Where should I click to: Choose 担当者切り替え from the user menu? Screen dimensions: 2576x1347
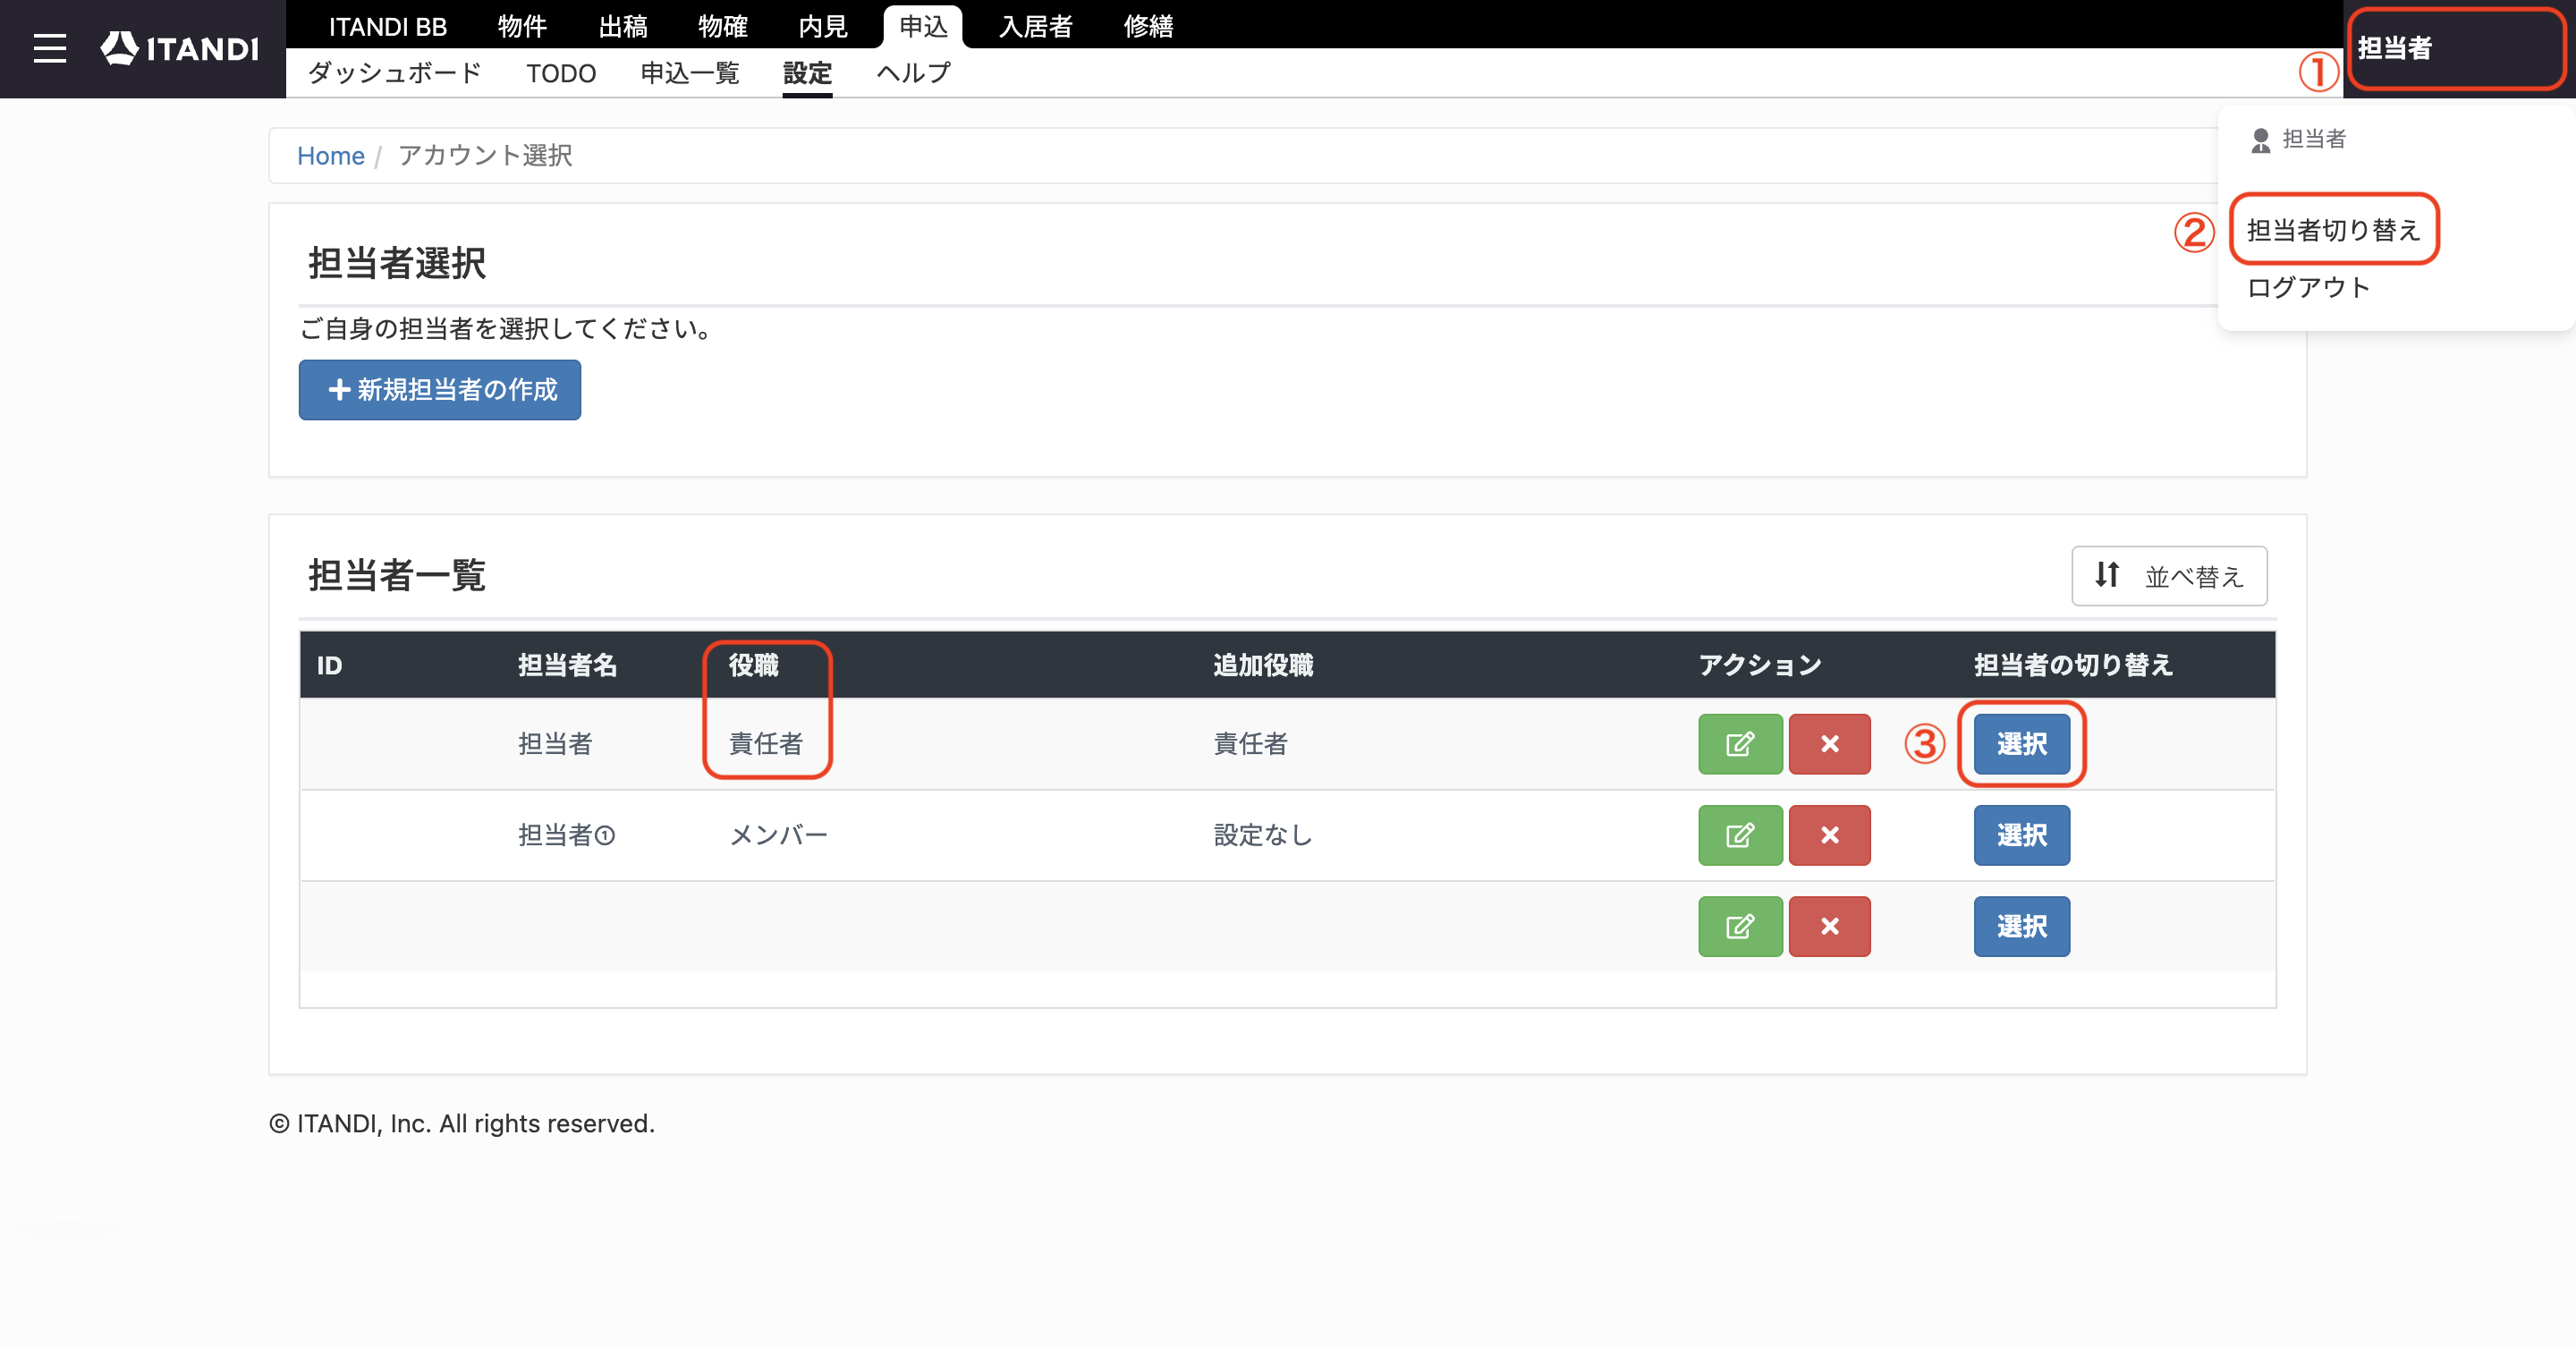(x=2334, y=230)
